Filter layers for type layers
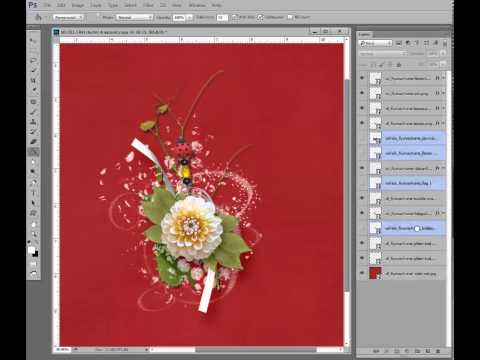The image size is (480, 360). 417,43
